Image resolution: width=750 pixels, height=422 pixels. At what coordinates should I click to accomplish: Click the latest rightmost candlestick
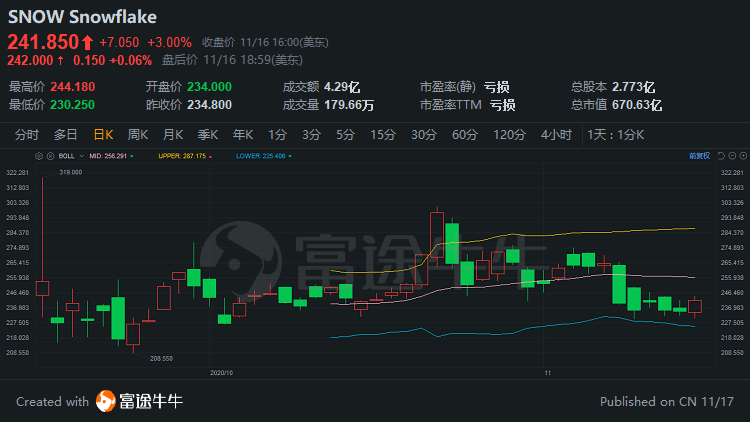(x=695, y=307)
